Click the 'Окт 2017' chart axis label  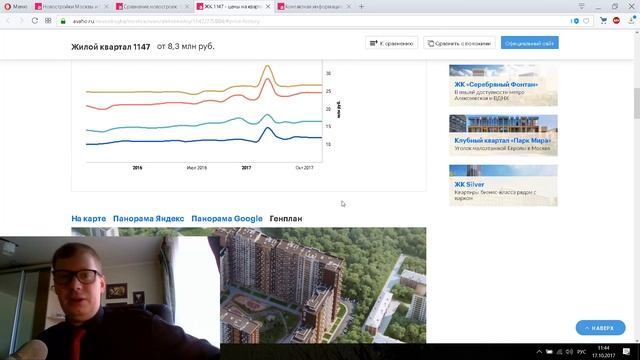click(x=304, y=168)
